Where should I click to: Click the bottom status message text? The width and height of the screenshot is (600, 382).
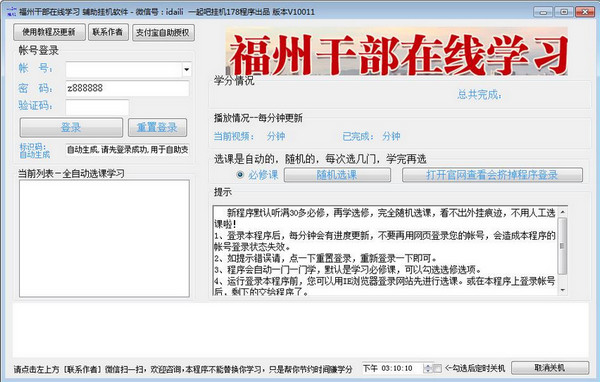pyautogui.click(x=183, y=369)
